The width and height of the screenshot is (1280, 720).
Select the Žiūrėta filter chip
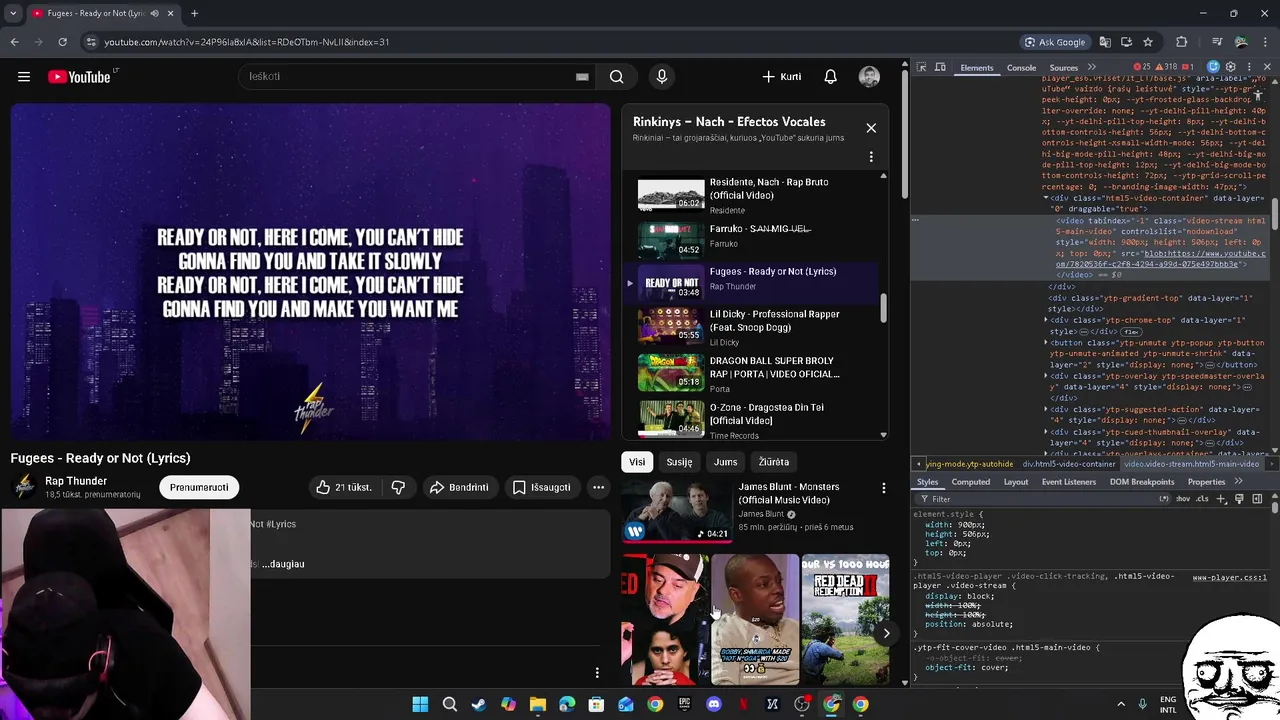[x=773, y=462]
